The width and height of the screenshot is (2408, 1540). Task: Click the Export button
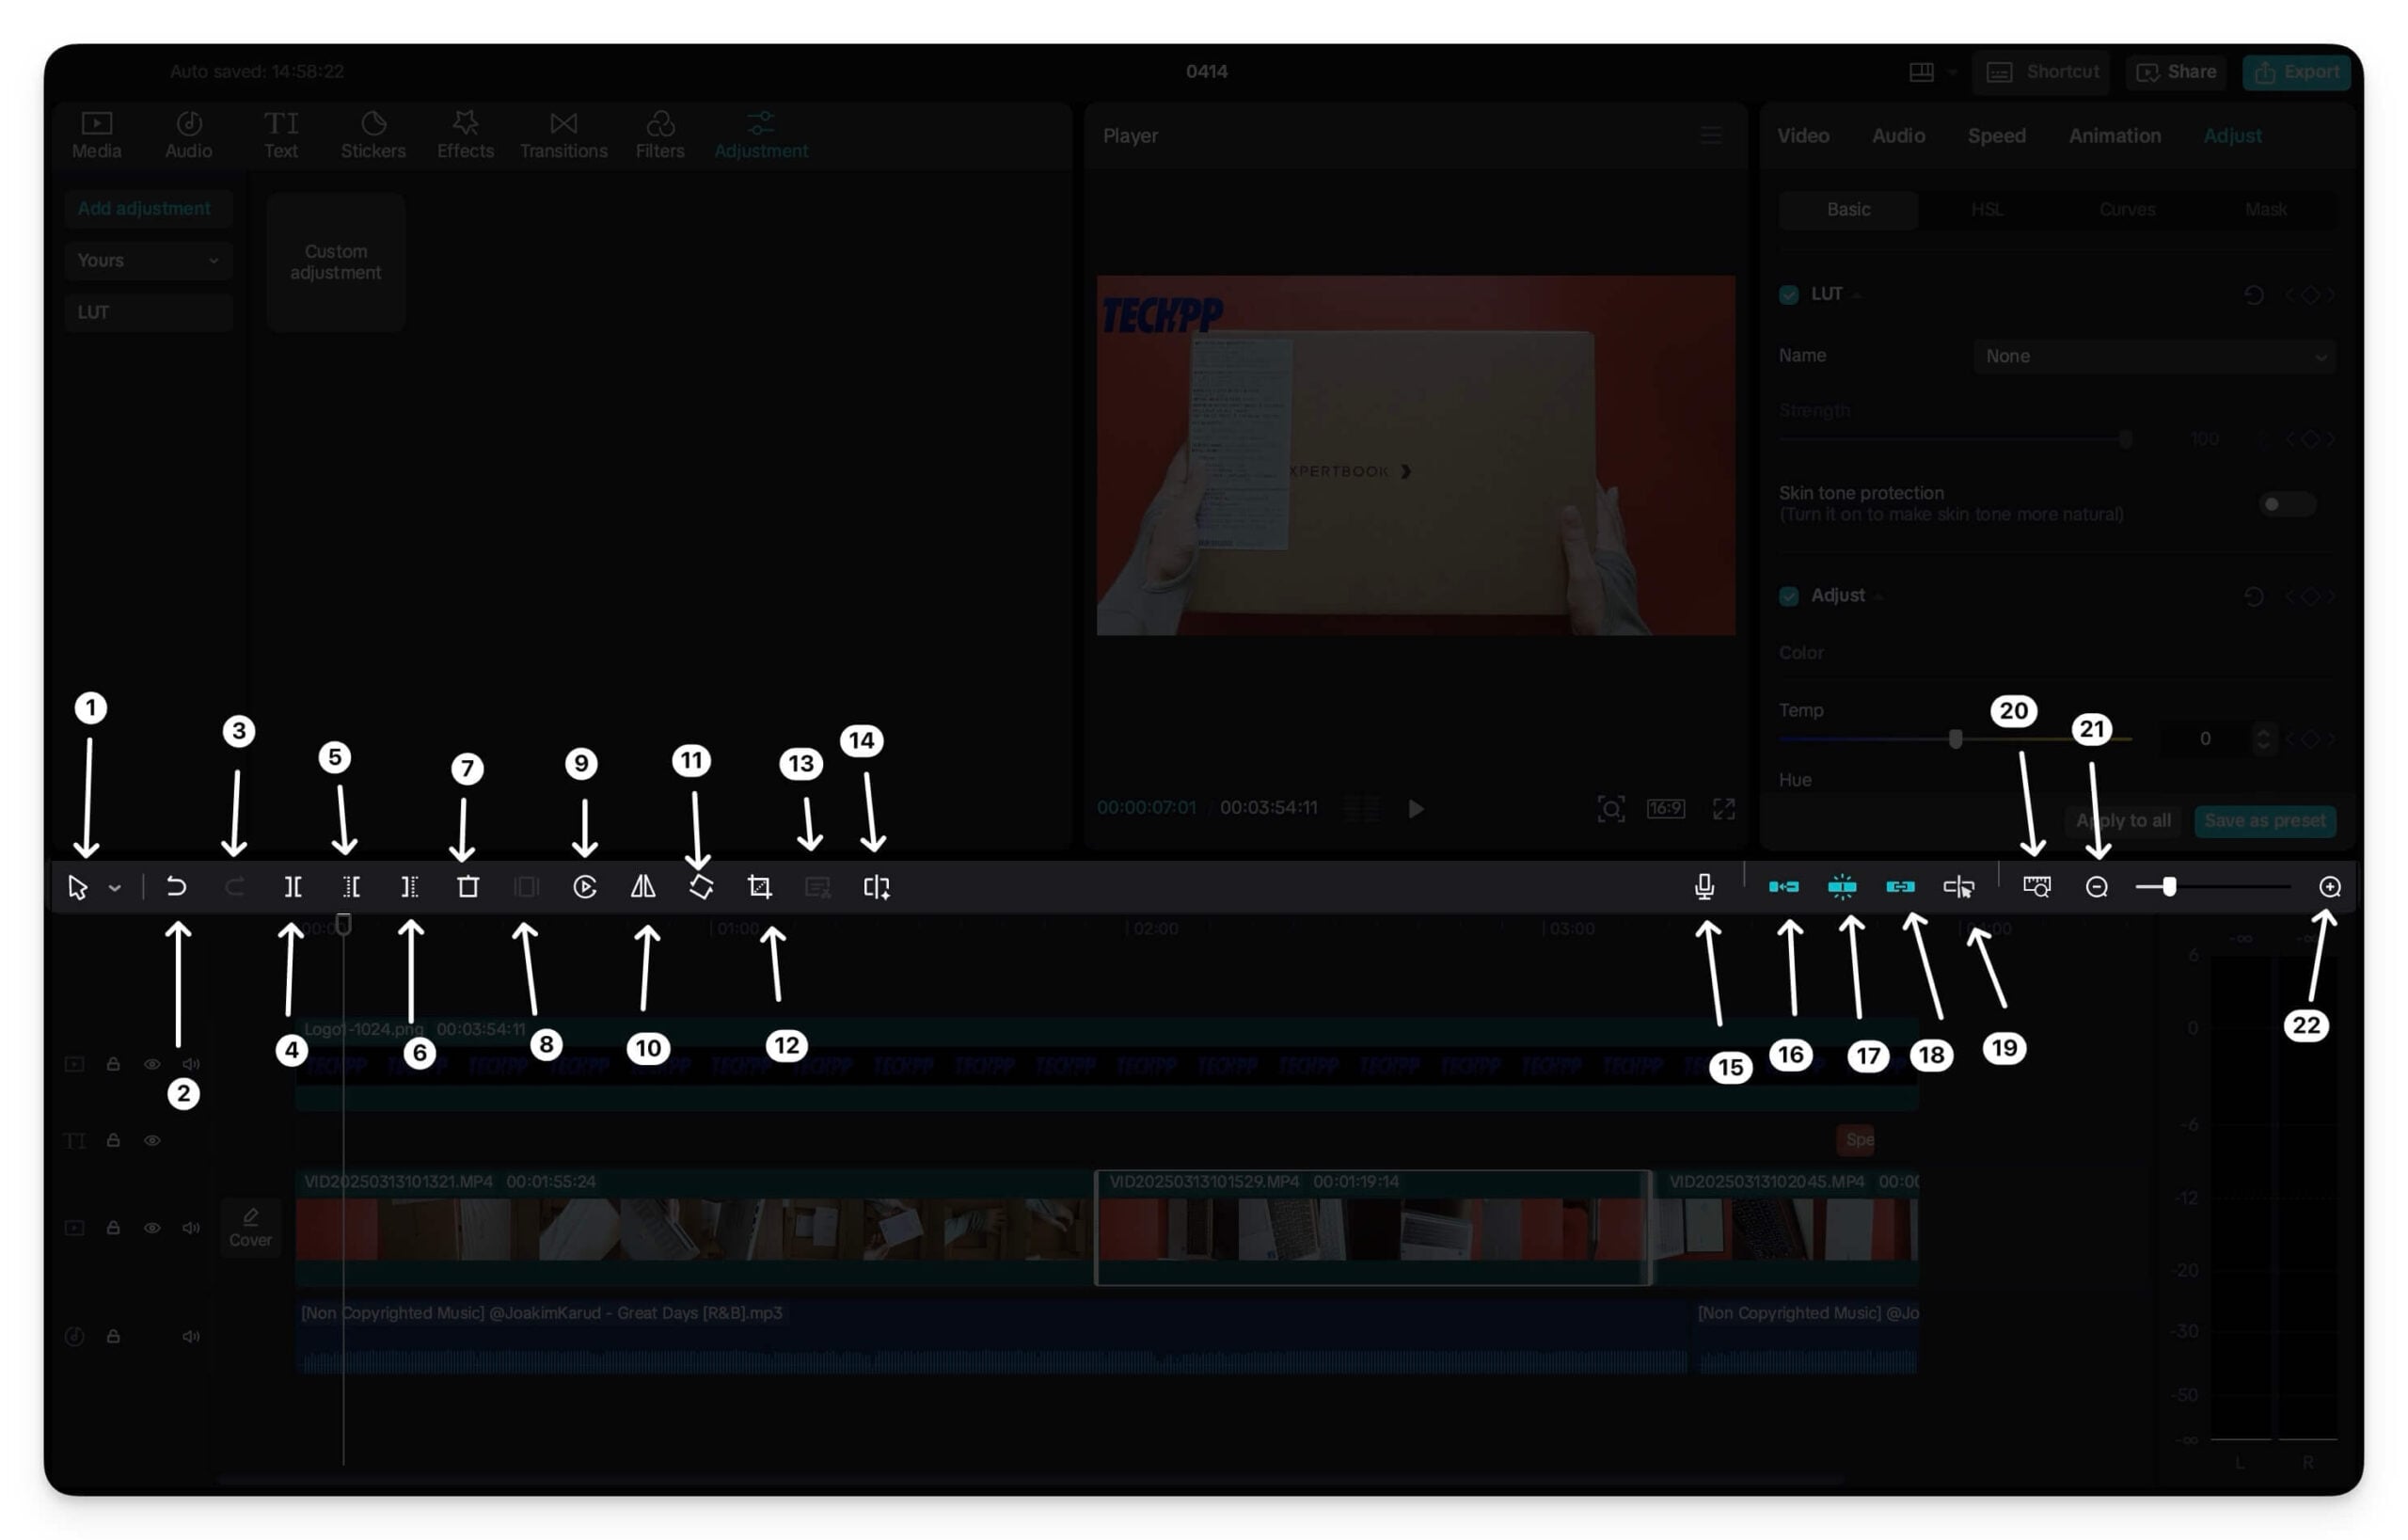[x=2297, y=72]
